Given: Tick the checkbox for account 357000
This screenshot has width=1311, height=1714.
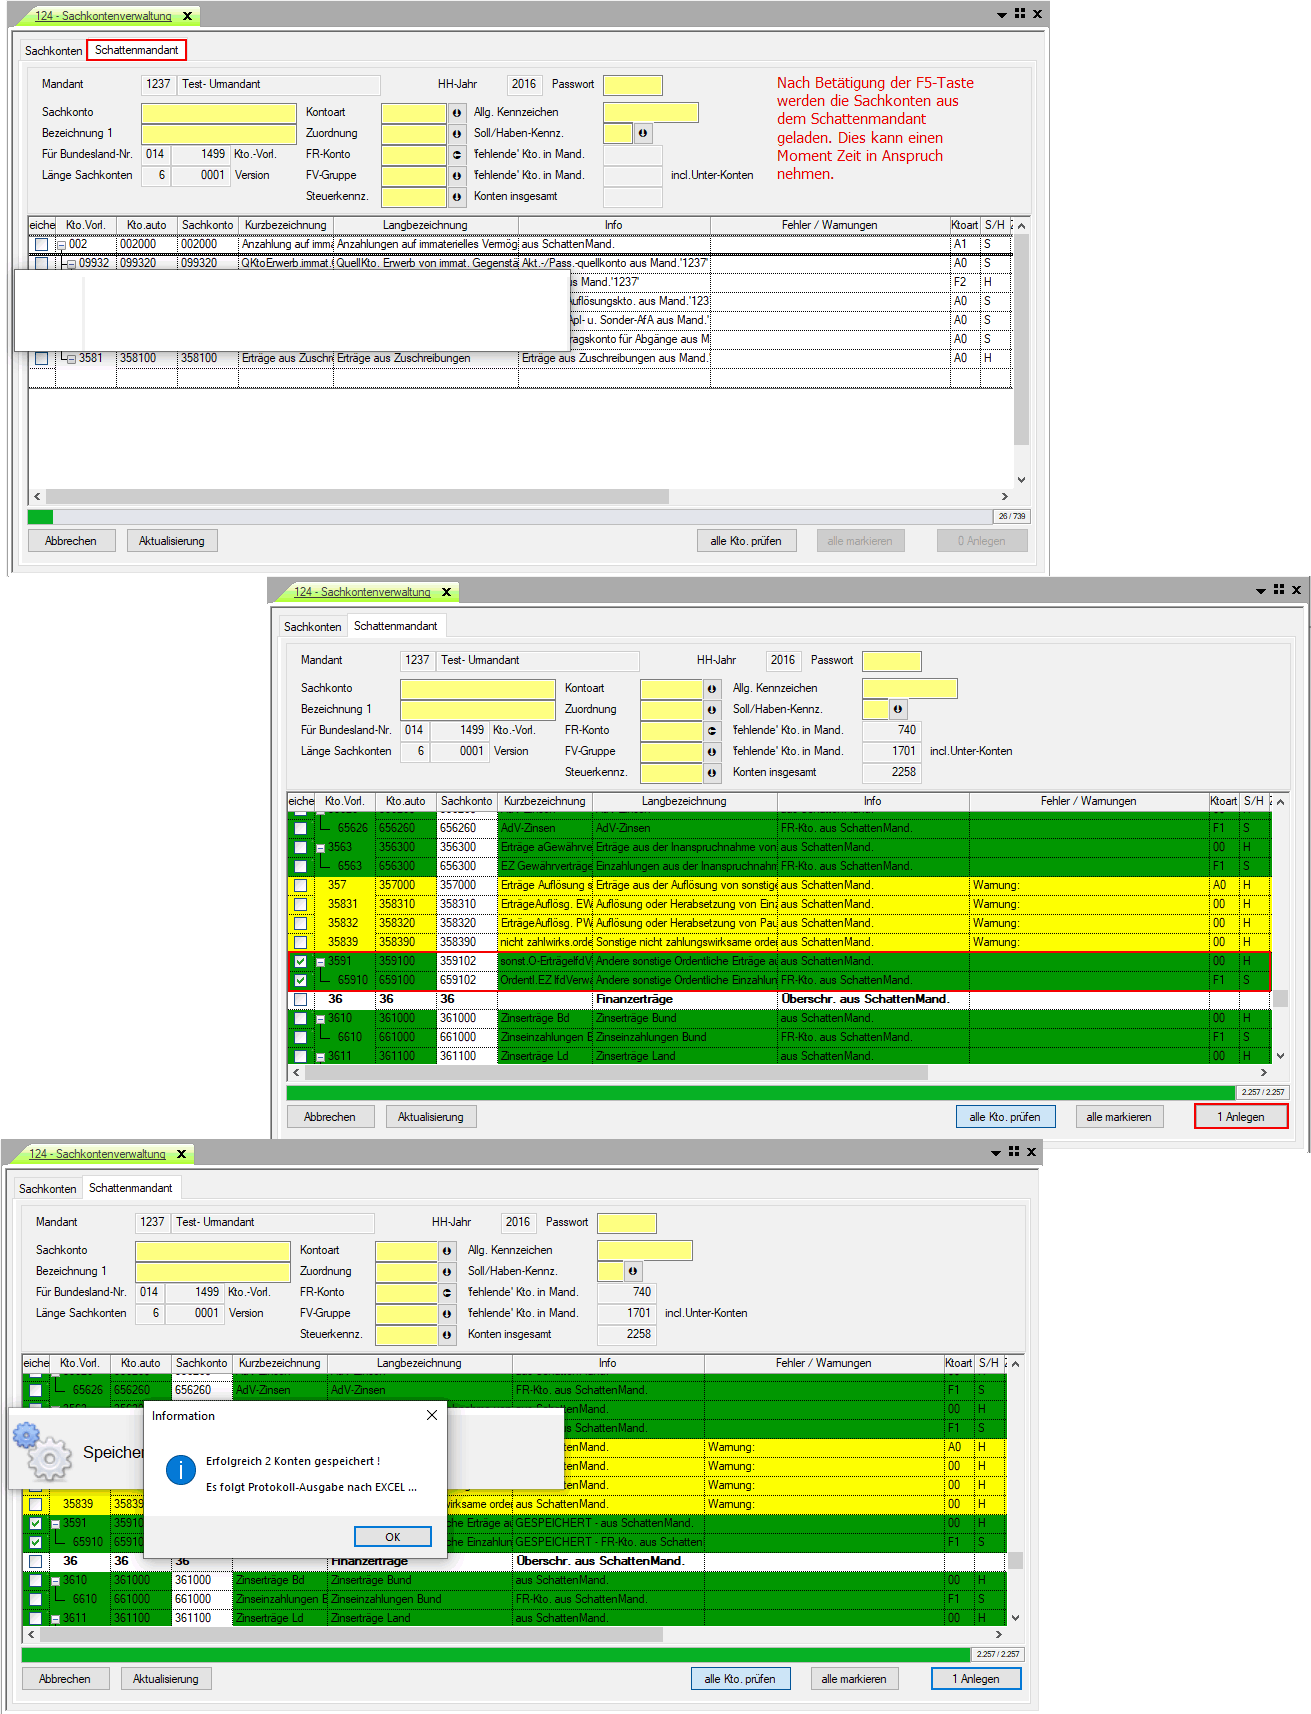Looking at the screenshot, I should (x=300, y=885).
